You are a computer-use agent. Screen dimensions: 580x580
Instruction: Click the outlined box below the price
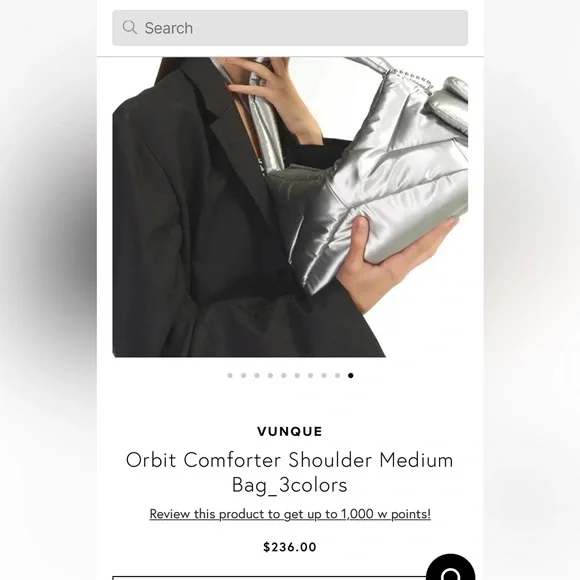[x=270, y=578]
